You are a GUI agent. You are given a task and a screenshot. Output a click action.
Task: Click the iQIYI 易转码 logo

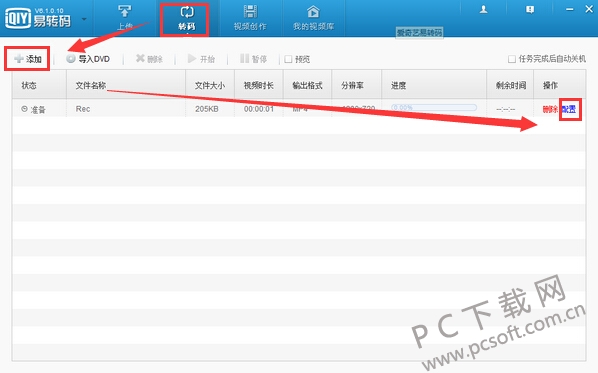38,18
